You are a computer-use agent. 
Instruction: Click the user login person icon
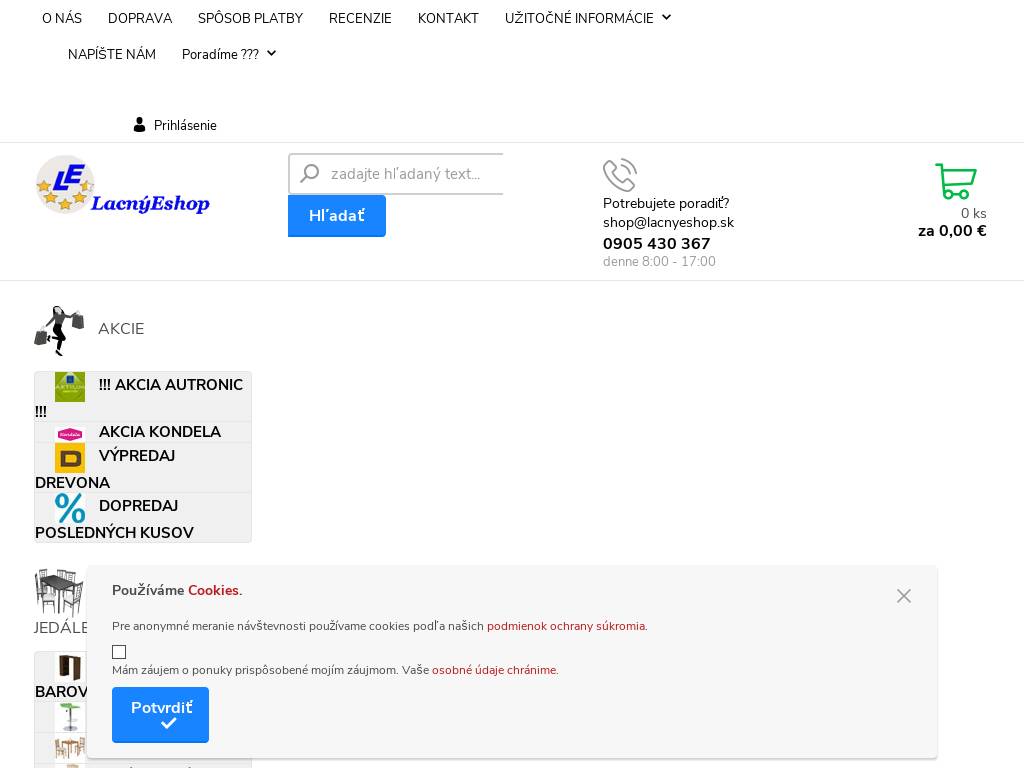pyautogui.click(x=140, y=125)
